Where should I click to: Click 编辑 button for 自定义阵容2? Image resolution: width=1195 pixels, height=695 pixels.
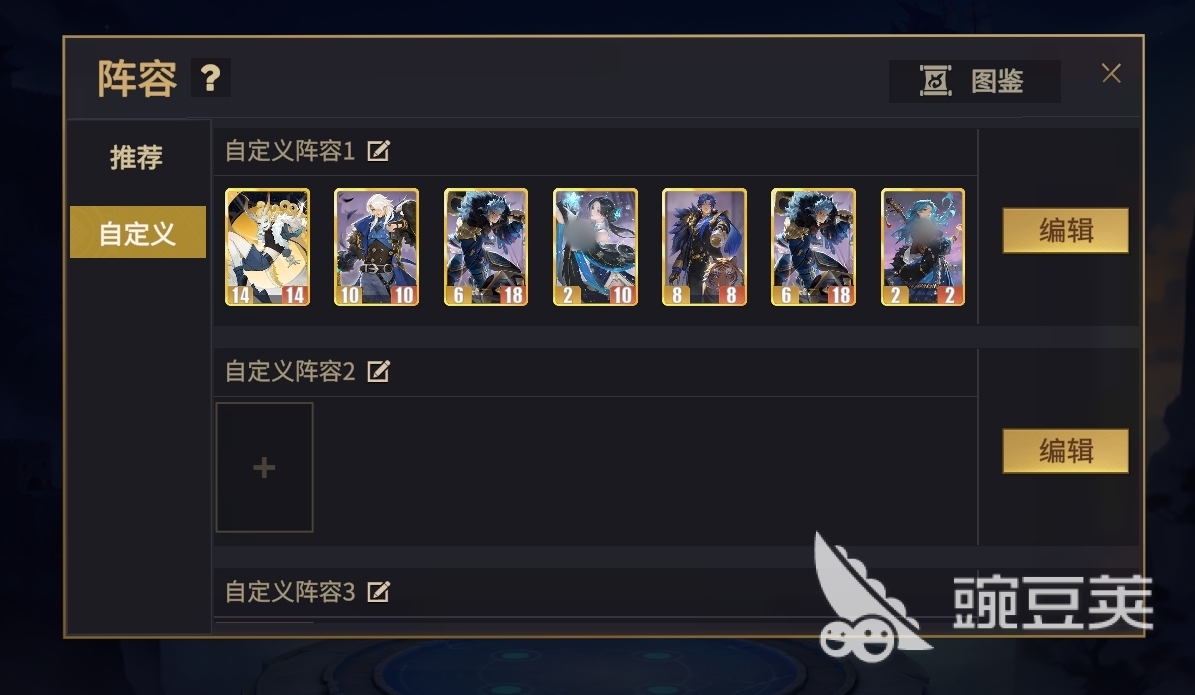pyautogui.click(x=1065, y=450)
